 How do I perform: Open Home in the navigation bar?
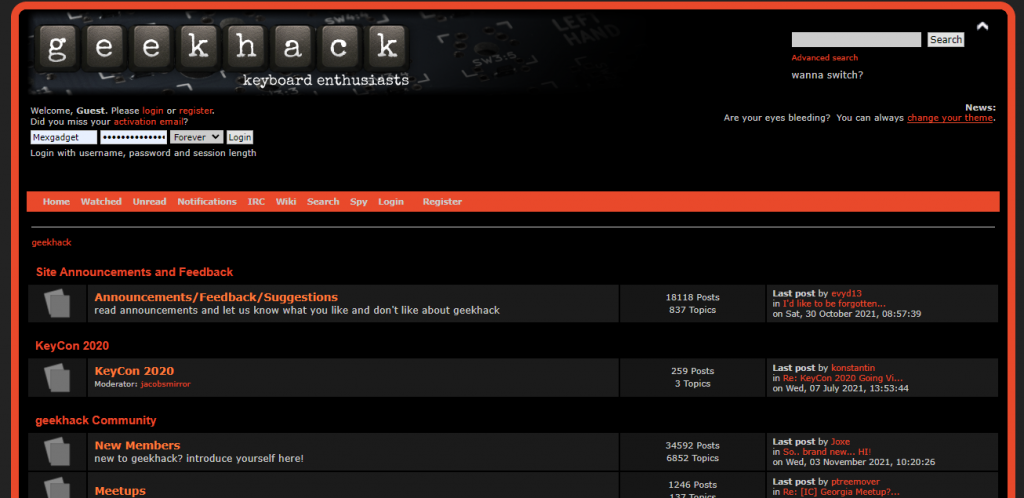point(56,202)
